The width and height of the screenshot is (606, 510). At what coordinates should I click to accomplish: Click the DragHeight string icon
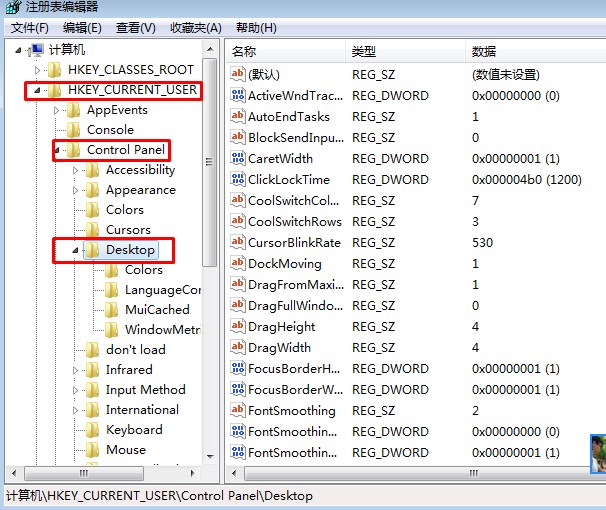238,326
